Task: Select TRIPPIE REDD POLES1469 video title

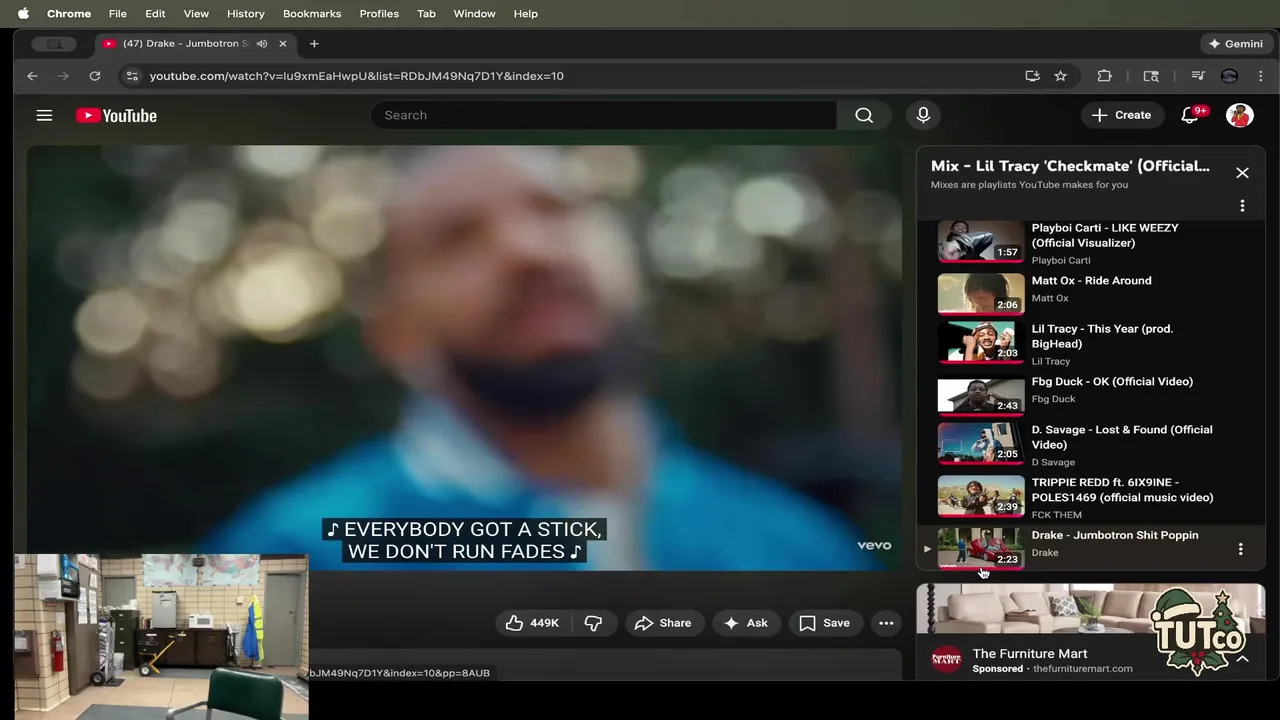Action: pos(1122,490)
